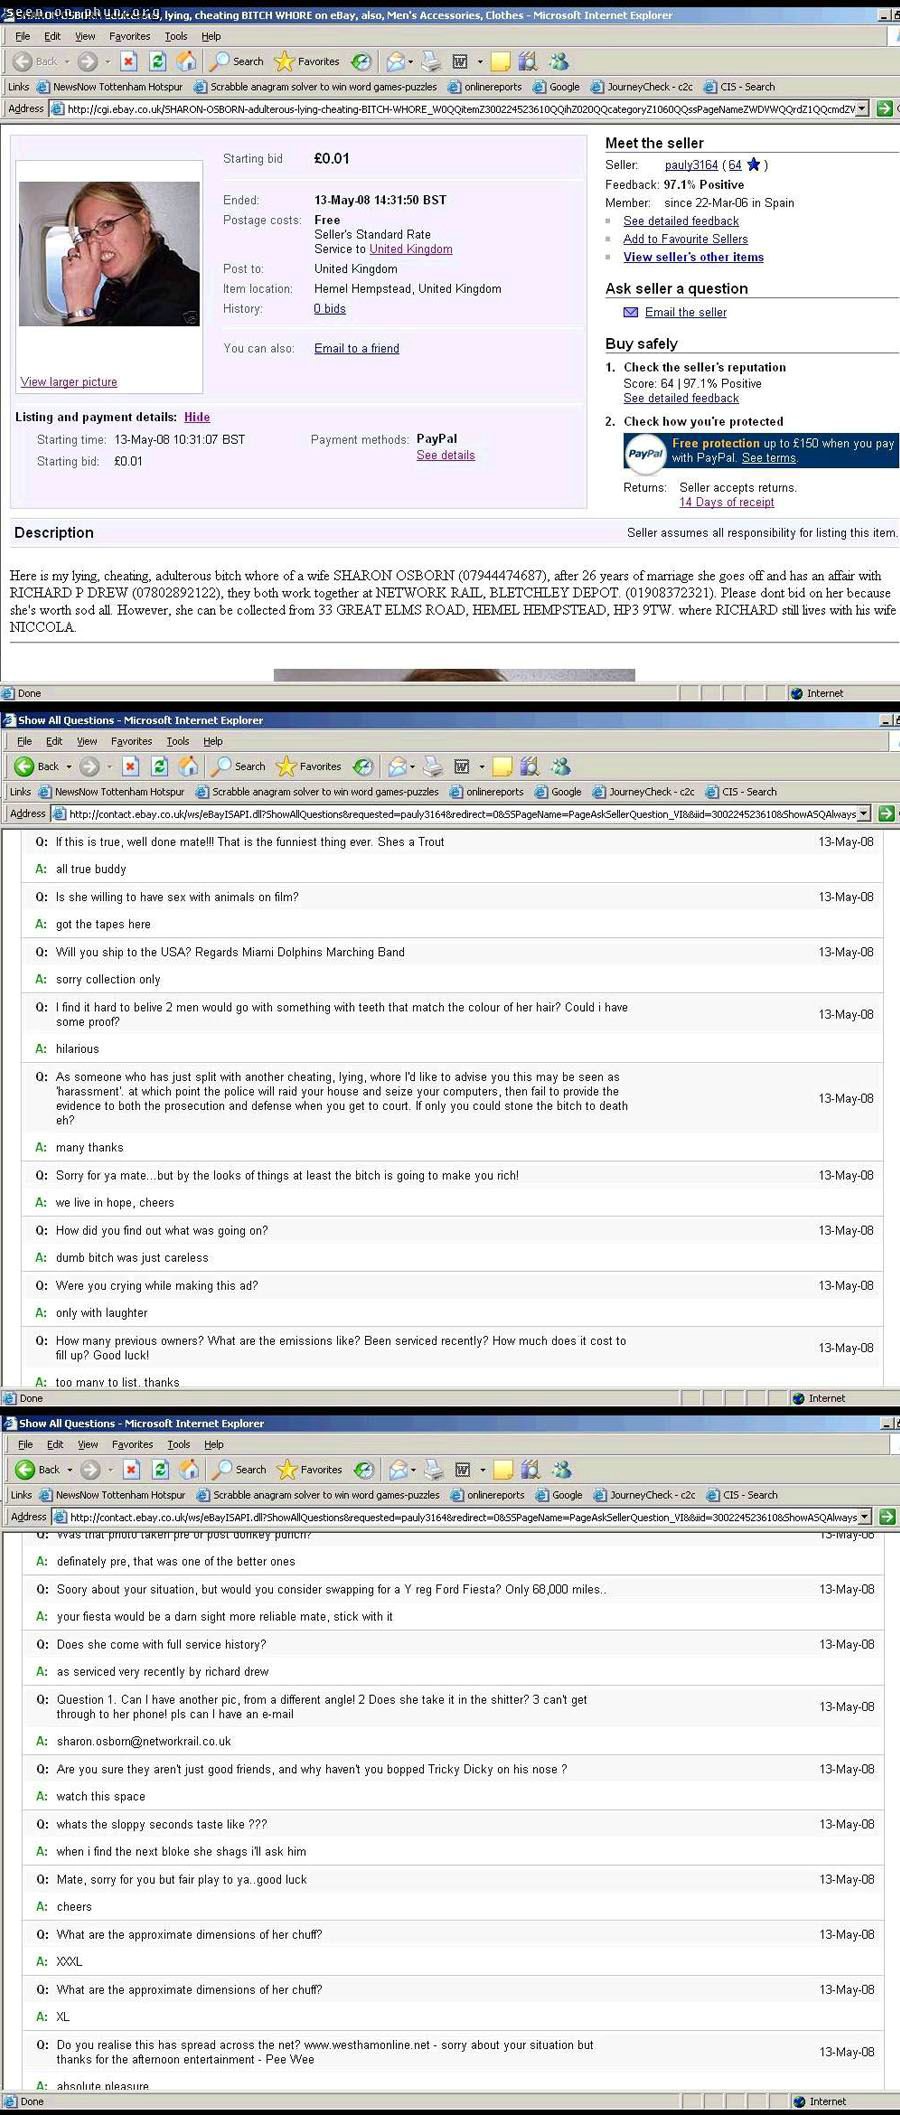Open CIS - Search shortcut in eBay listing window
This screenshot has height=2115, width=900.
(739, 87)
